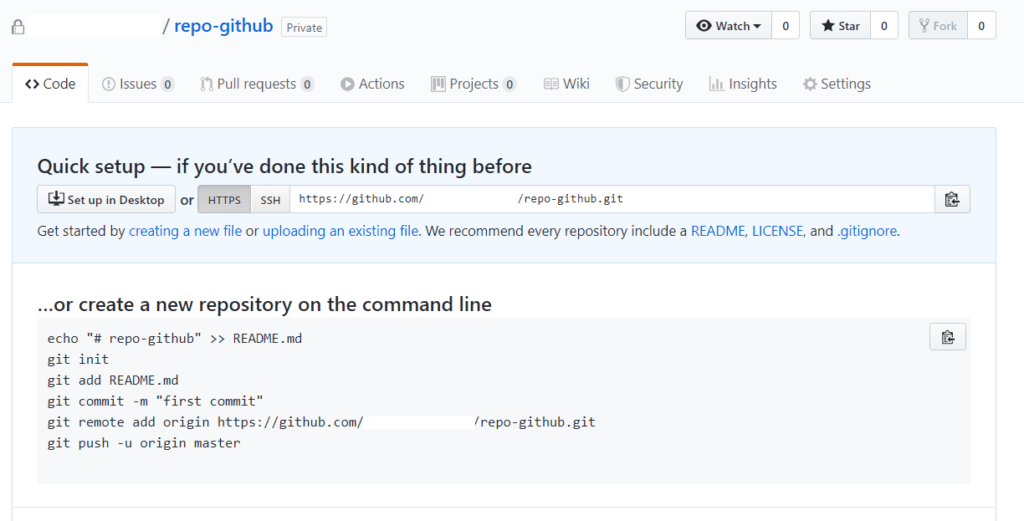Viewport: 1024px width, 521px height.
Task: Open the Watch dropdown menu
Action: point(728,26)
